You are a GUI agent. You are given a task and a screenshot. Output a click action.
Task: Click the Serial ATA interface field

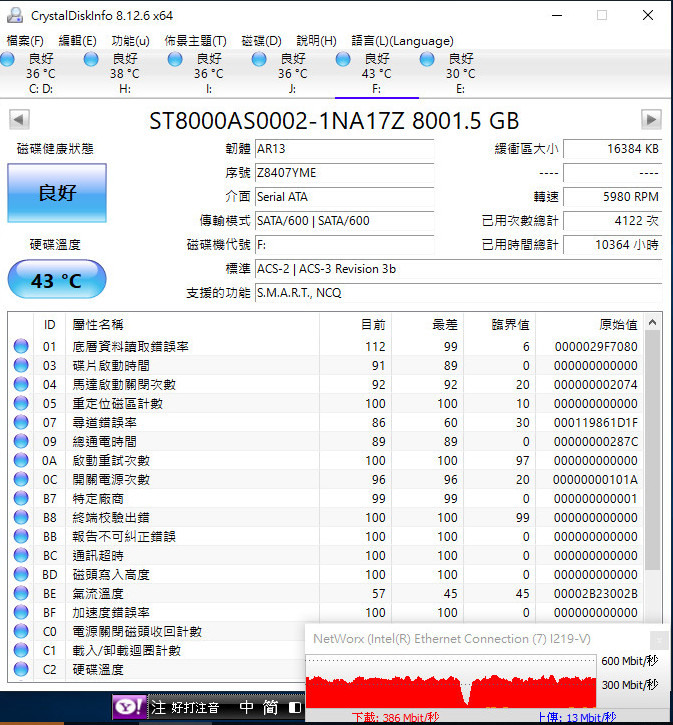[344, 197]
